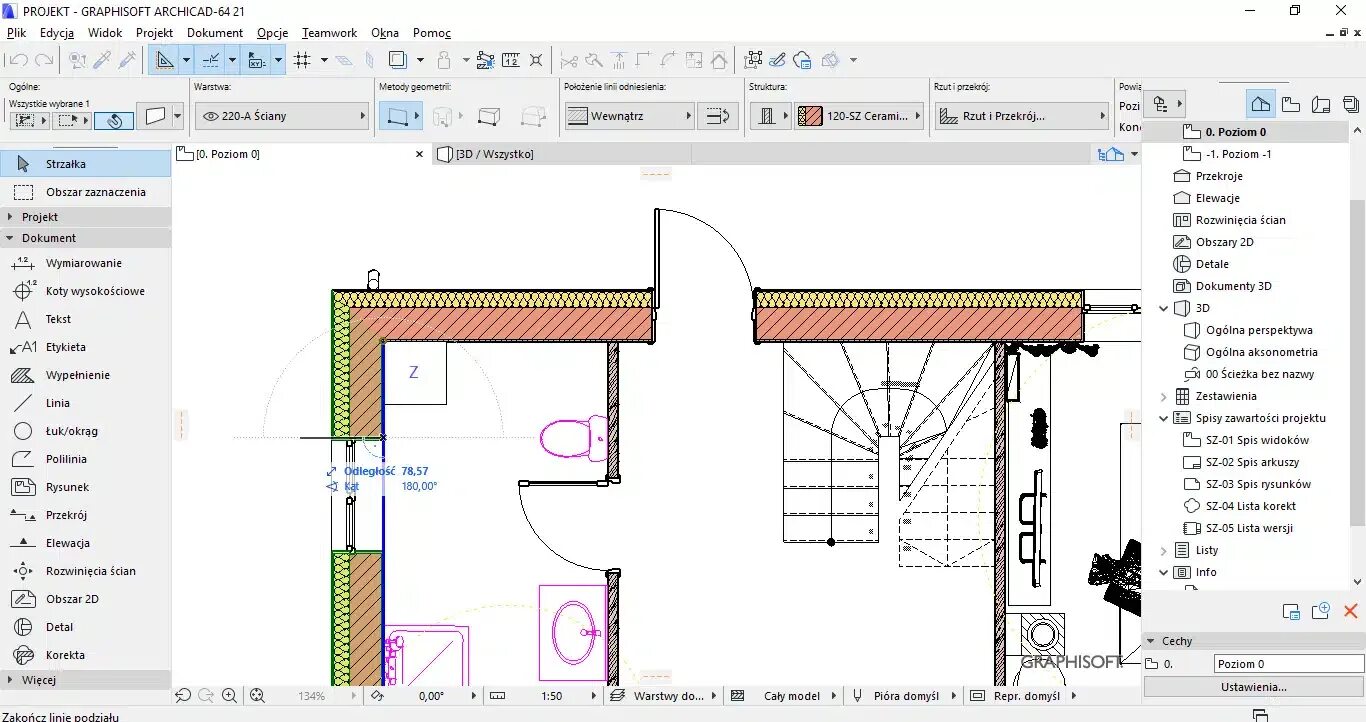
Task: Collapse the Dokument toolbox group
Action: (85, 238)
